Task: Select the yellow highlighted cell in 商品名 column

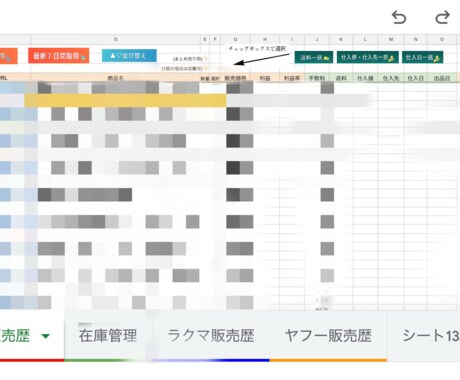Action: pos(125,100)
